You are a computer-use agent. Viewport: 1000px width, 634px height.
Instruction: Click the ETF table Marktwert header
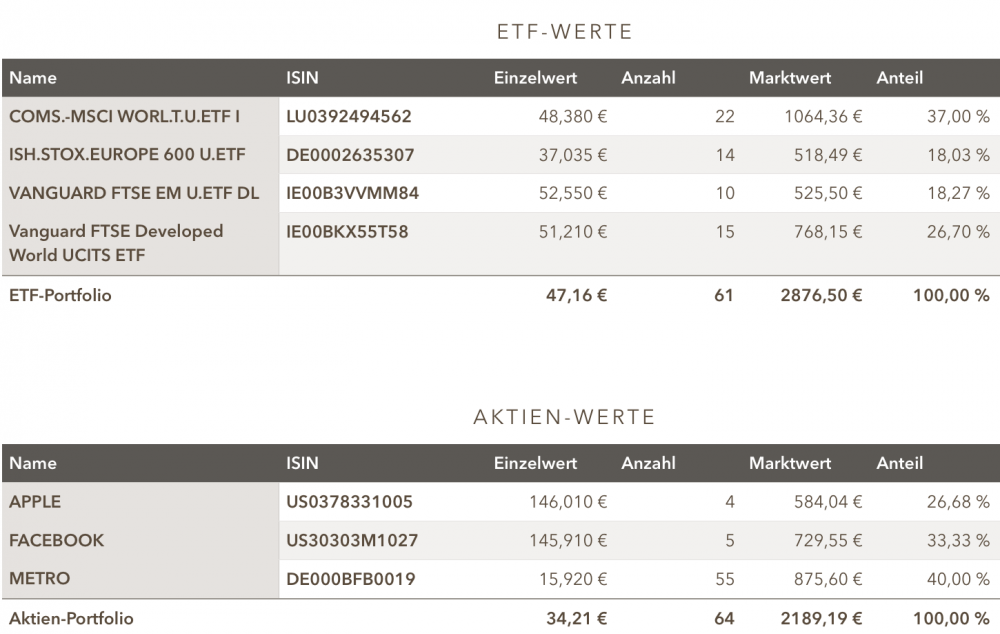pyautogui.click(x=789, y=78)
